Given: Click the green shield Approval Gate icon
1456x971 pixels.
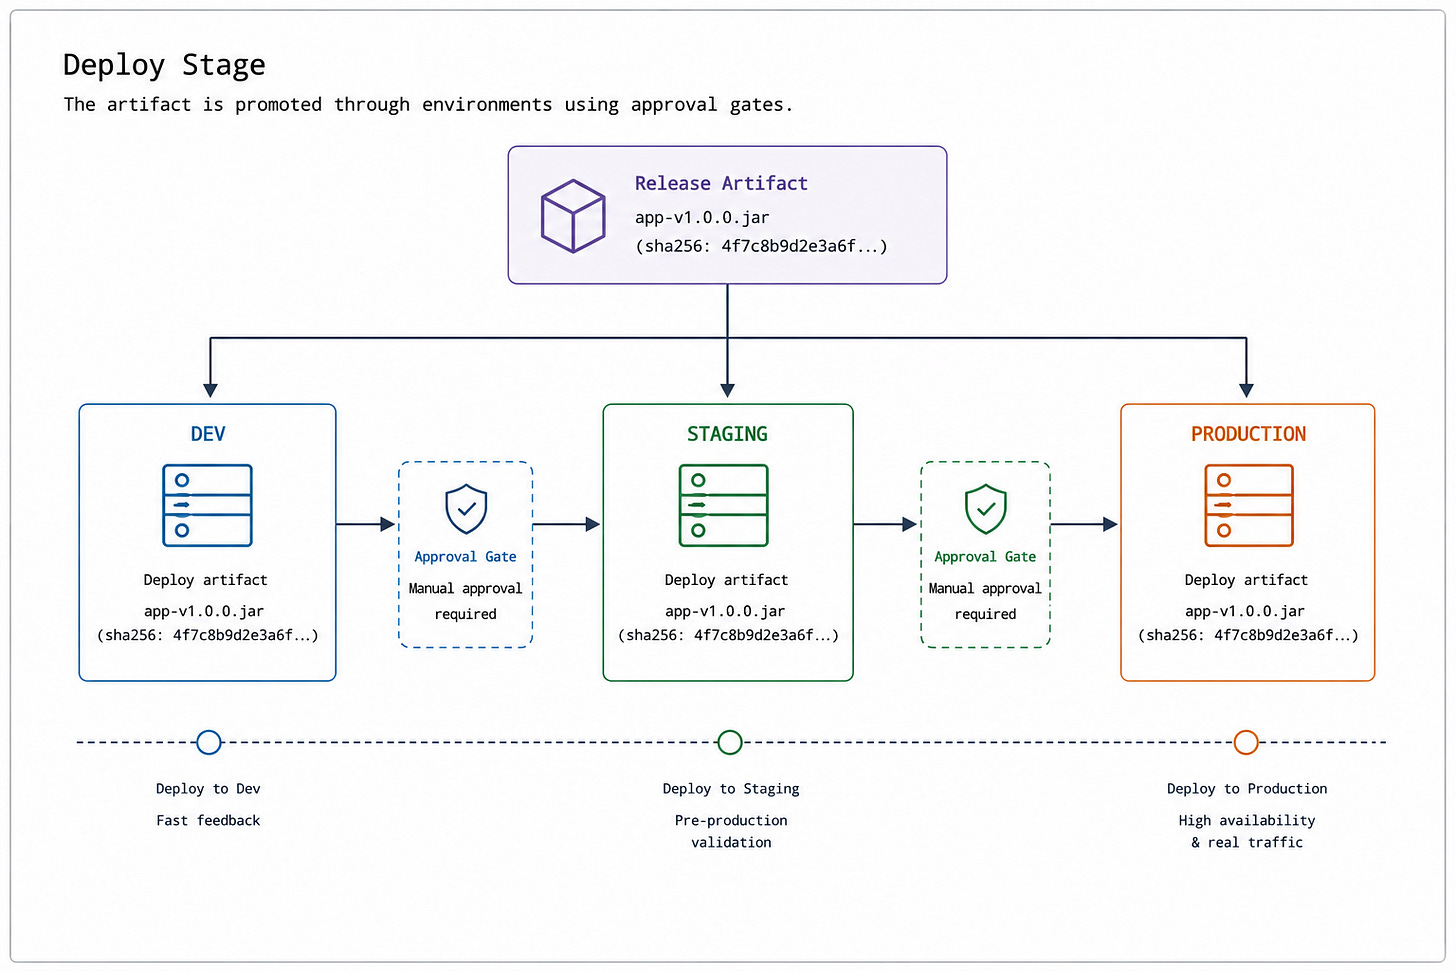Looking at the screenshot, I should (985, 509).
